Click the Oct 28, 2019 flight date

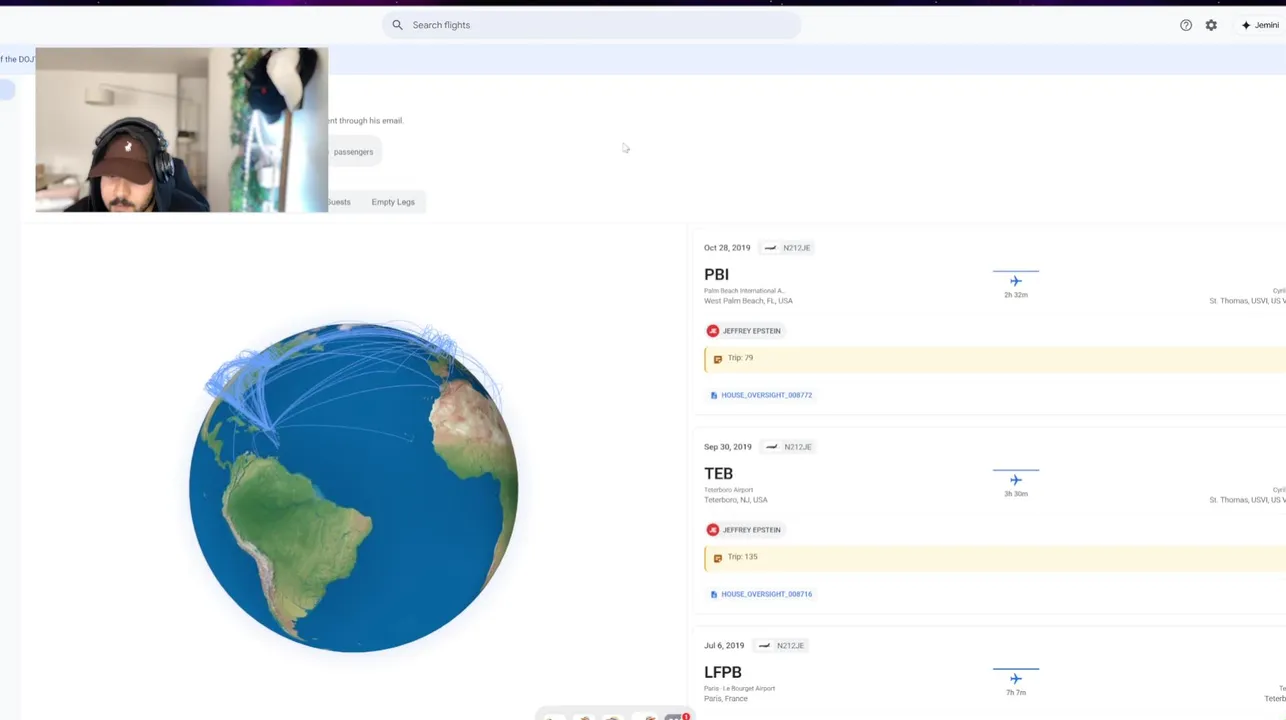[x=727, y=248]
